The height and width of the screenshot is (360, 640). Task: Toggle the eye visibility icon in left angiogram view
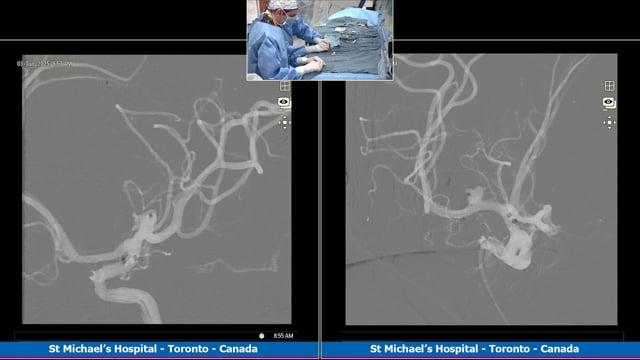[x=284, y=102]
